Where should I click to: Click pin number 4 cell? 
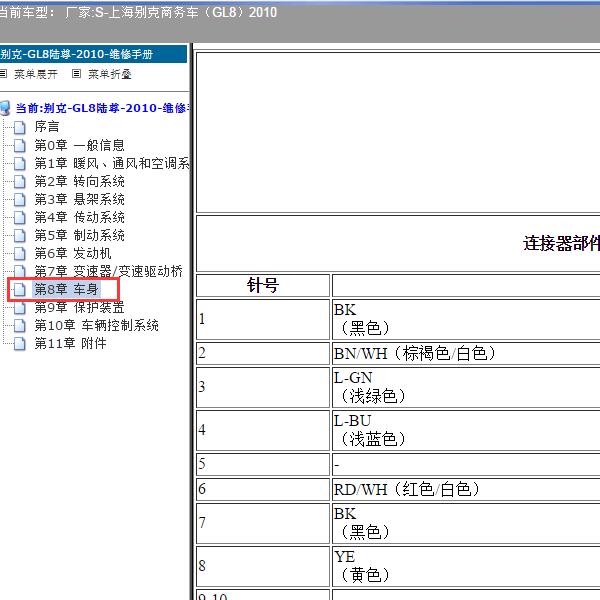pyautogui.click(x=263, y=430)
